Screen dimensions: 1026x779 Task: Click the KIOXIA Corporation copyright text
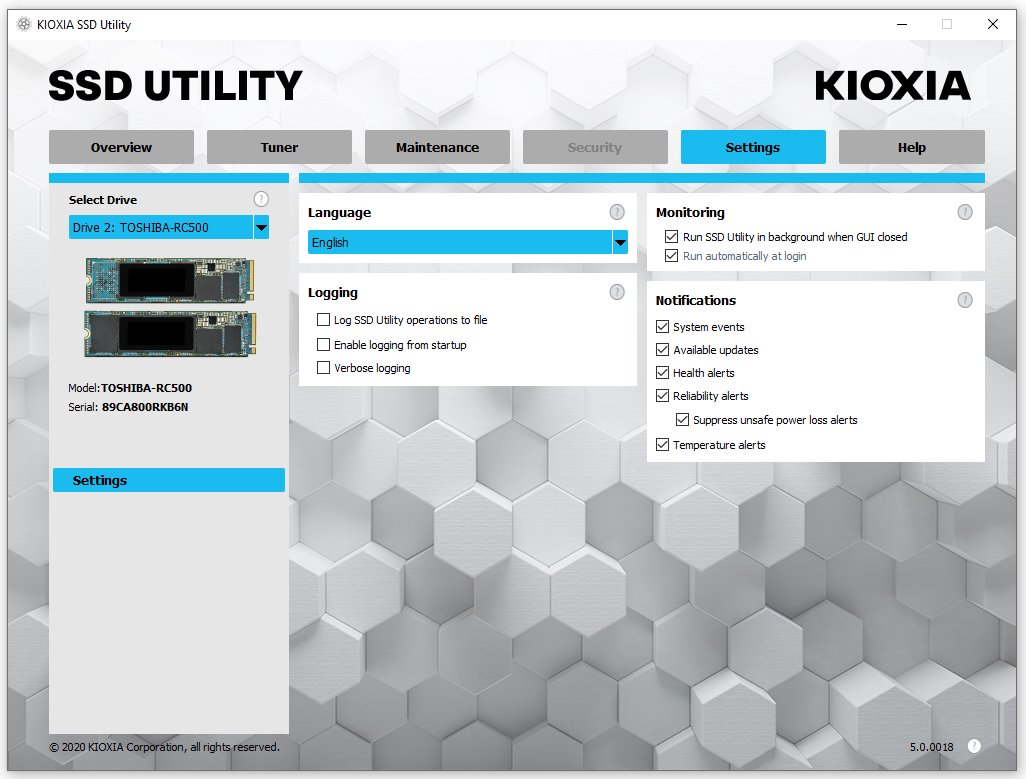(x=164, y=747)
